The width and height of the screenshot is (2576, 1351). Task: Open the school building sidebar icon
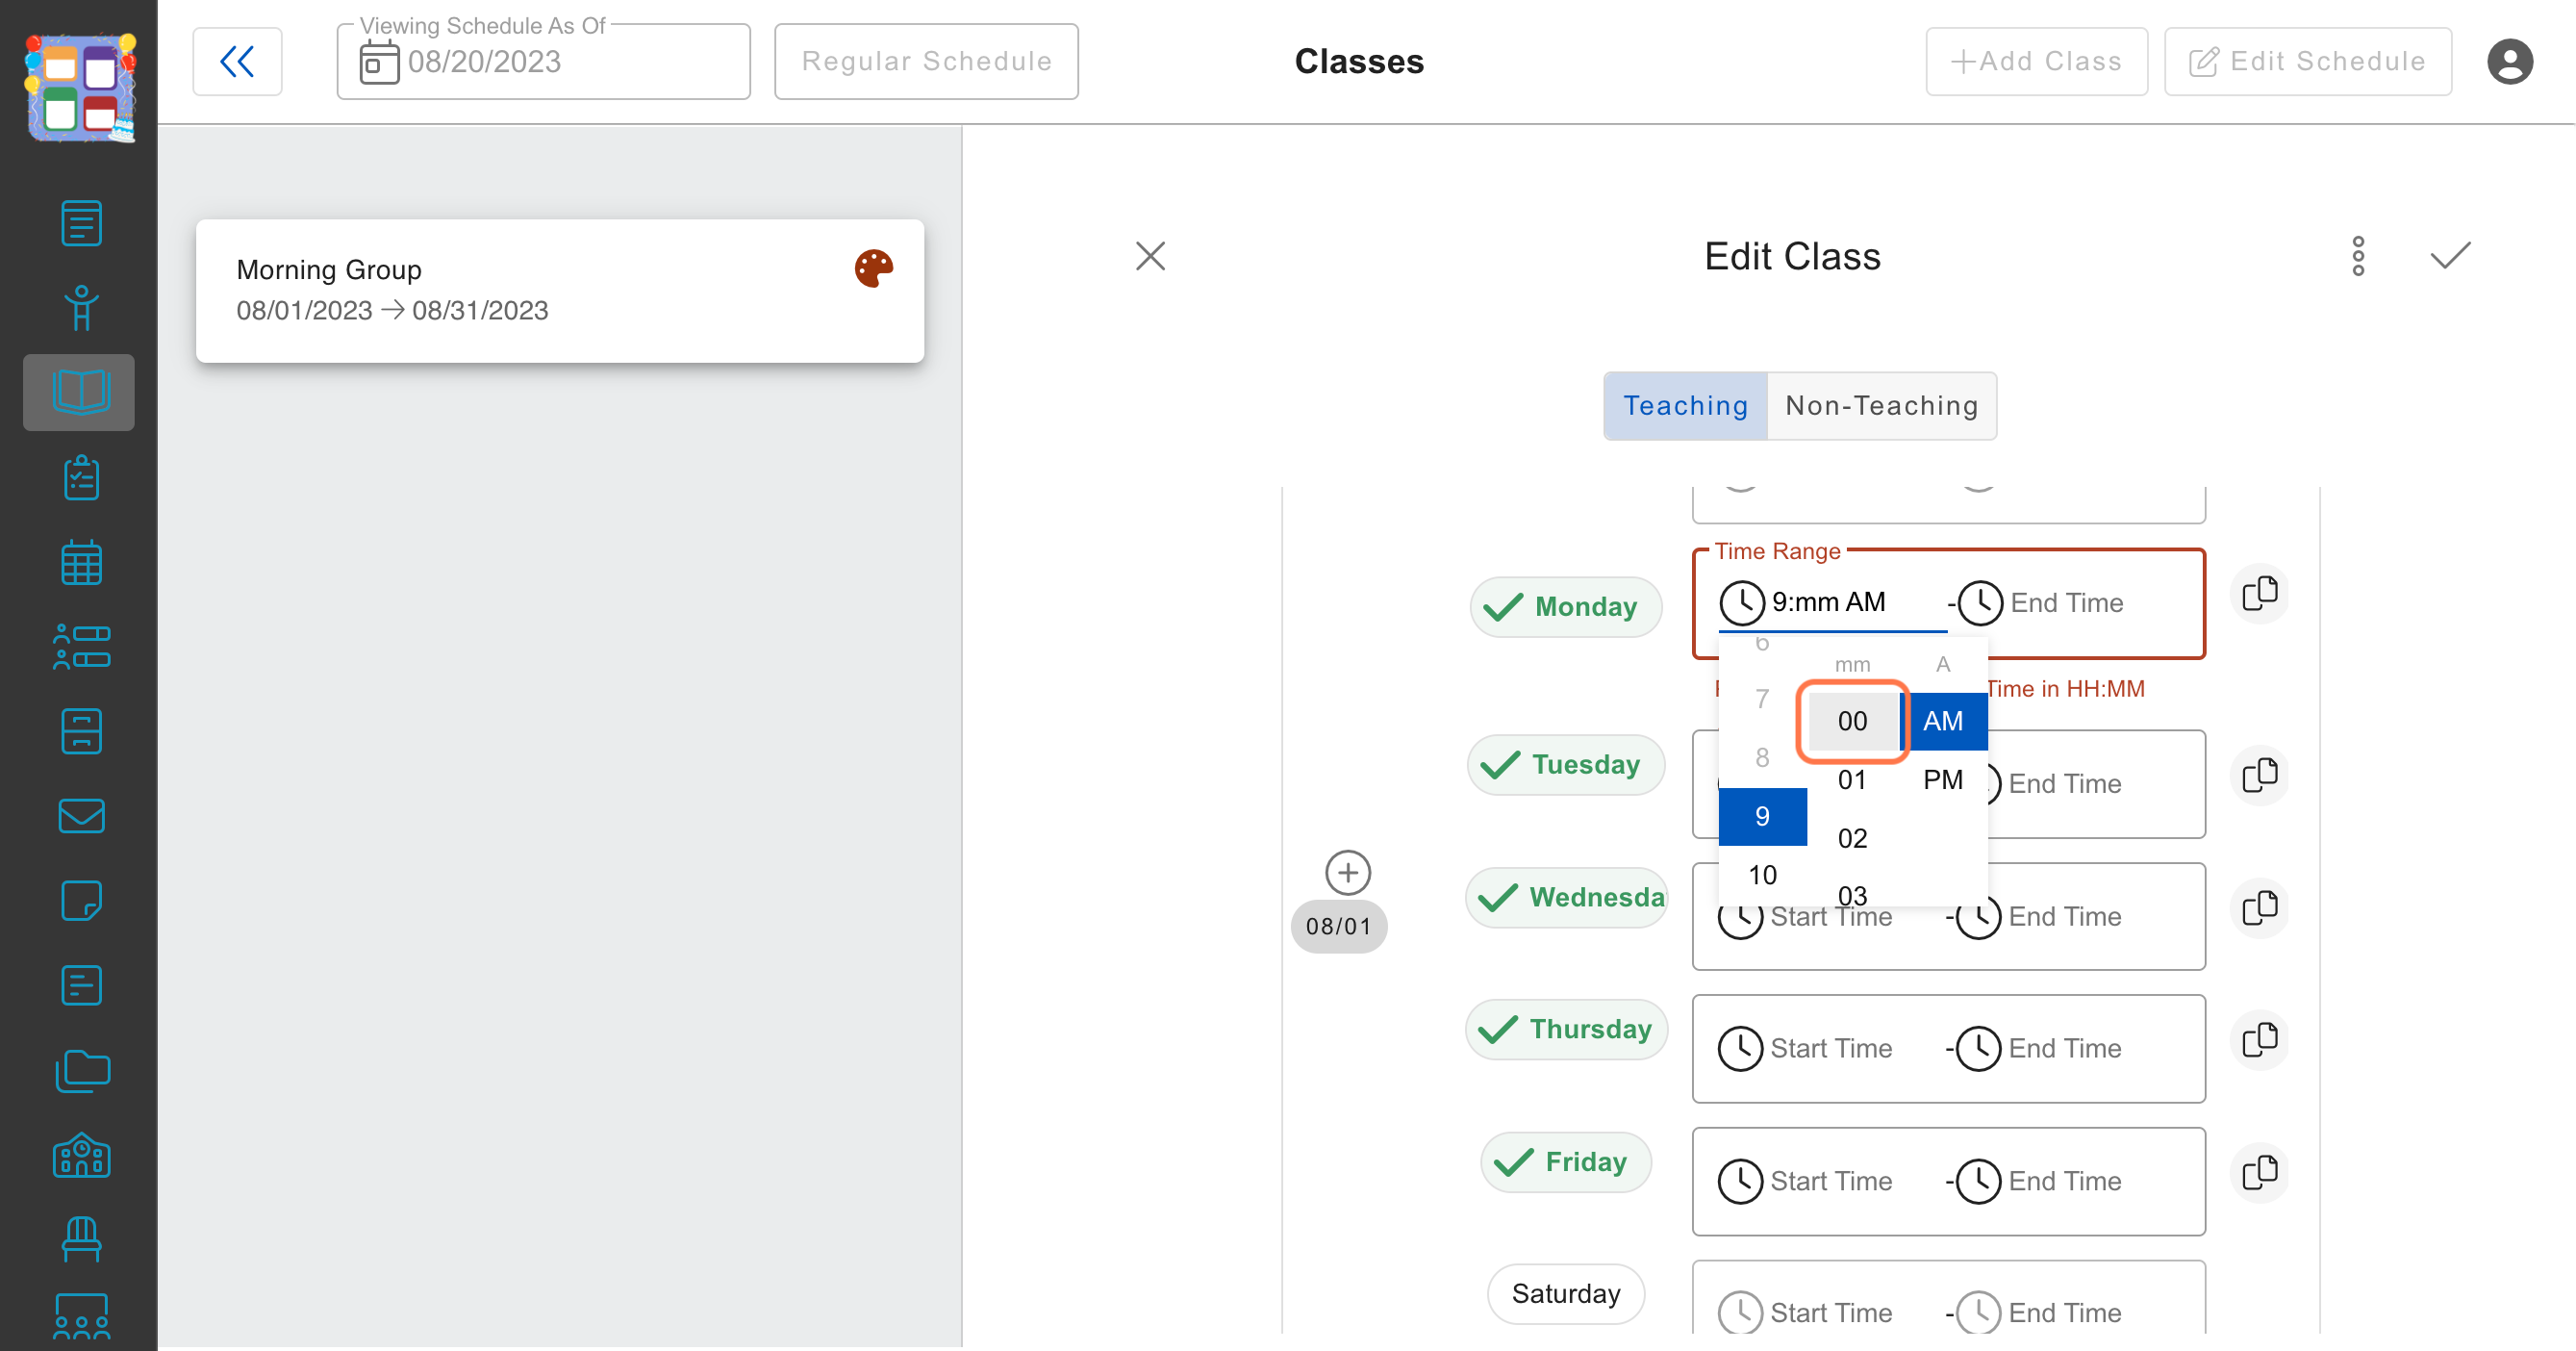click(x=81, y=1156)
